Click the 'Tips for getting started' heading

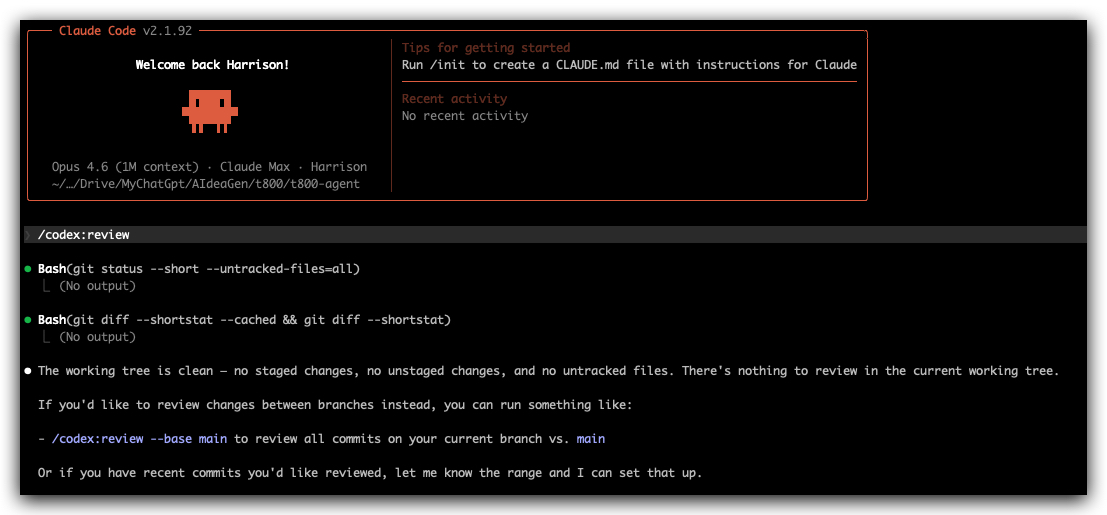tap(486, 48)
